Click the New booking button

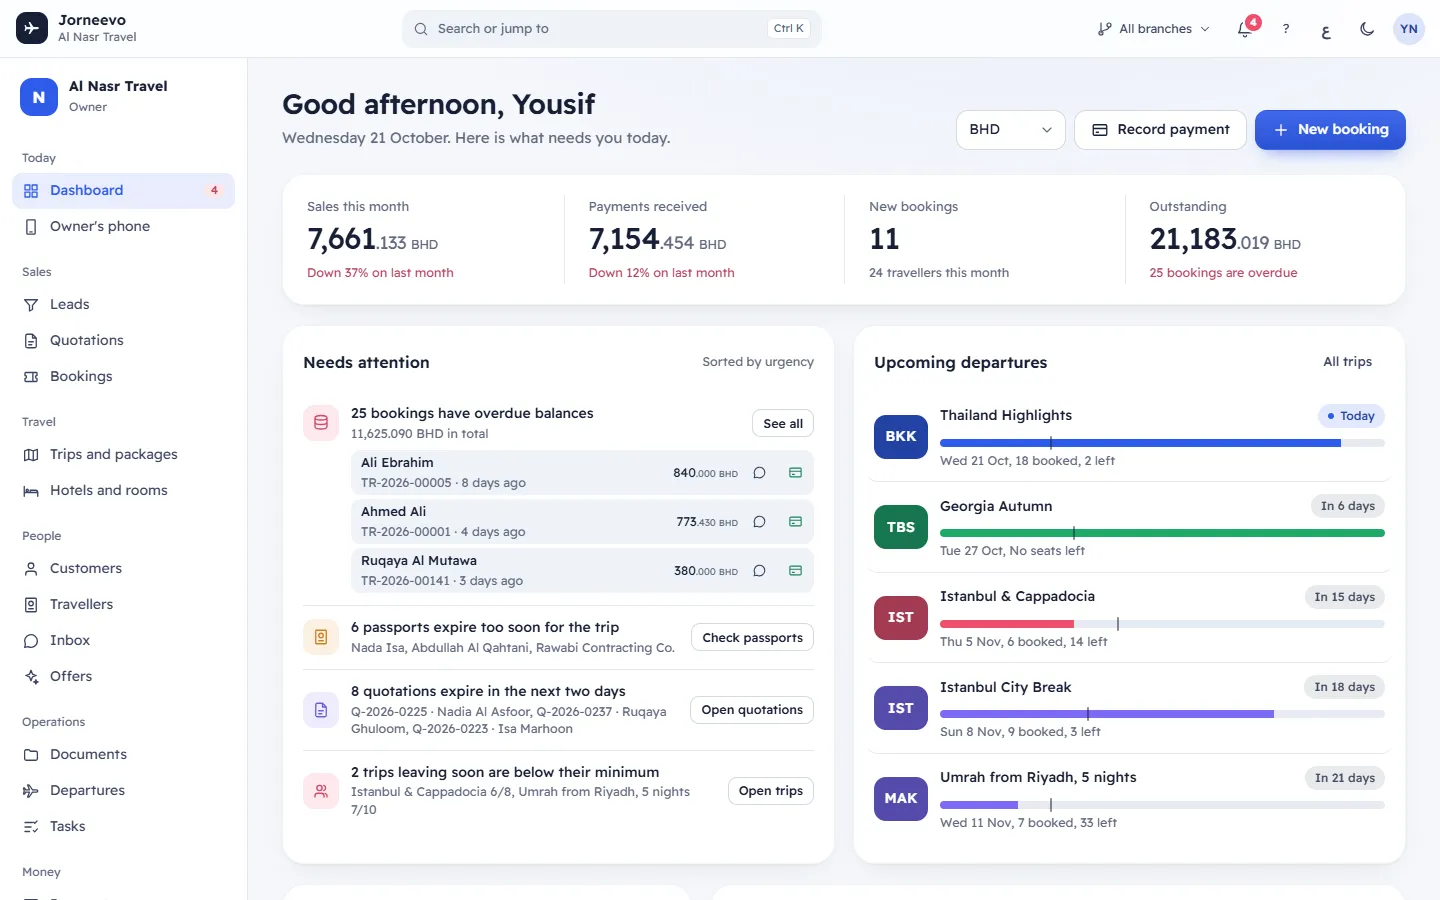tap(1330, 130)
